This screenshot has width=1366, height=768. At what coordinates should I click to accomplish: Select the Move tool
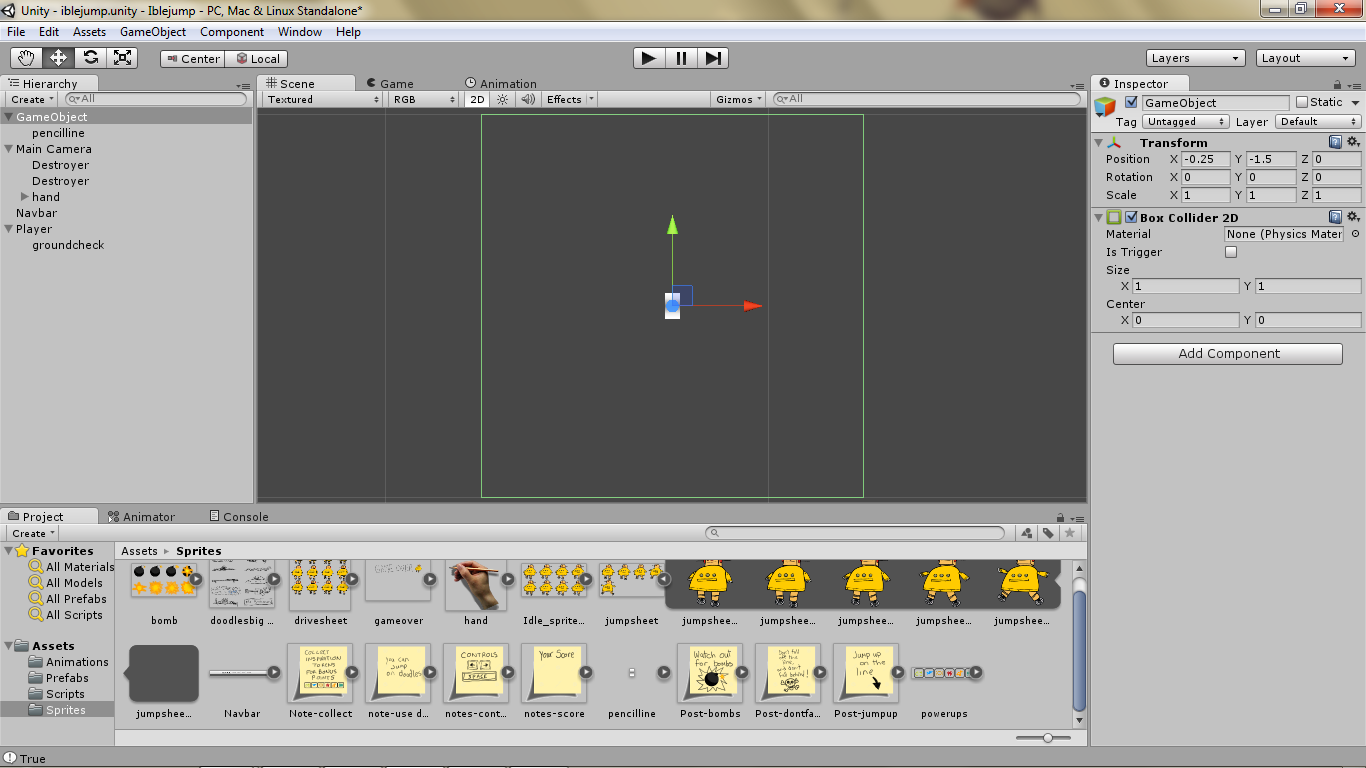[58, 58]
